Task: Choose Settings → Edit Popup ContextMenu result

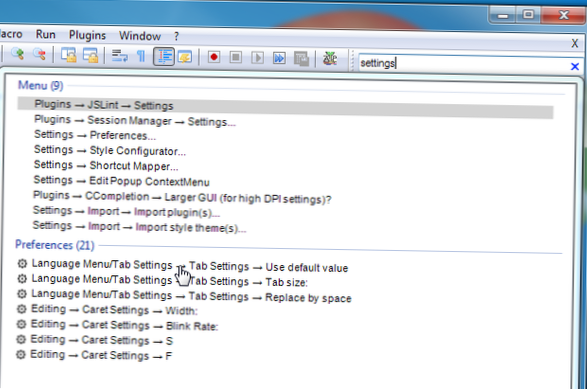Action: click(121, 181)
